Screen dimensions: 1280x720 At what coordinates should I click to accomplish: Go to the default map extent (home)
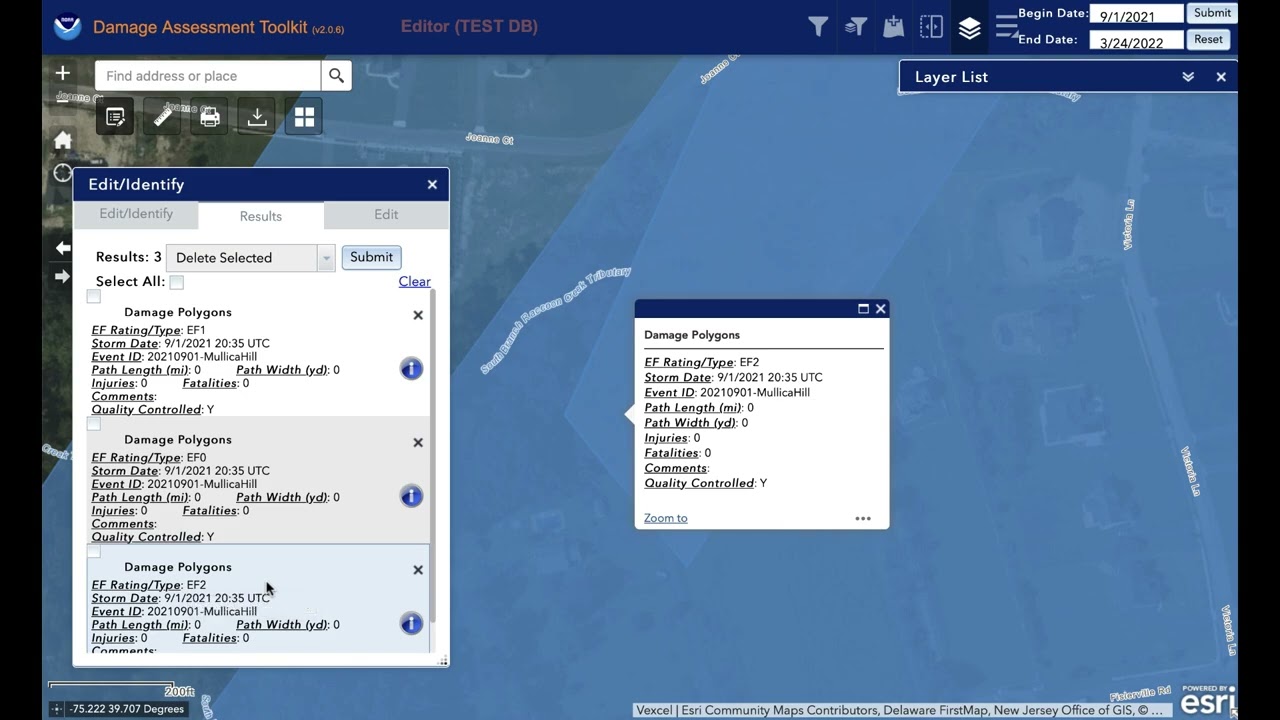tap(63, 140)
